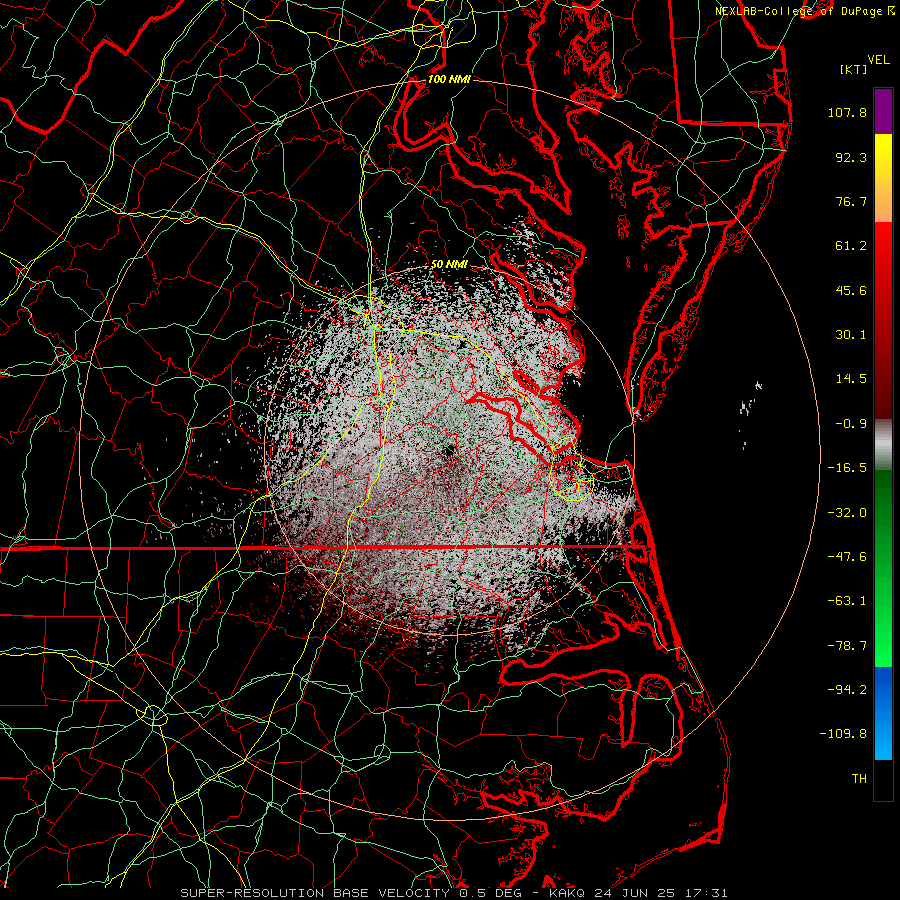The width and height of the screenshot is (900, 900).
Task: Click the 45.6 velocity scale value
Action: [x=851, y=290]
